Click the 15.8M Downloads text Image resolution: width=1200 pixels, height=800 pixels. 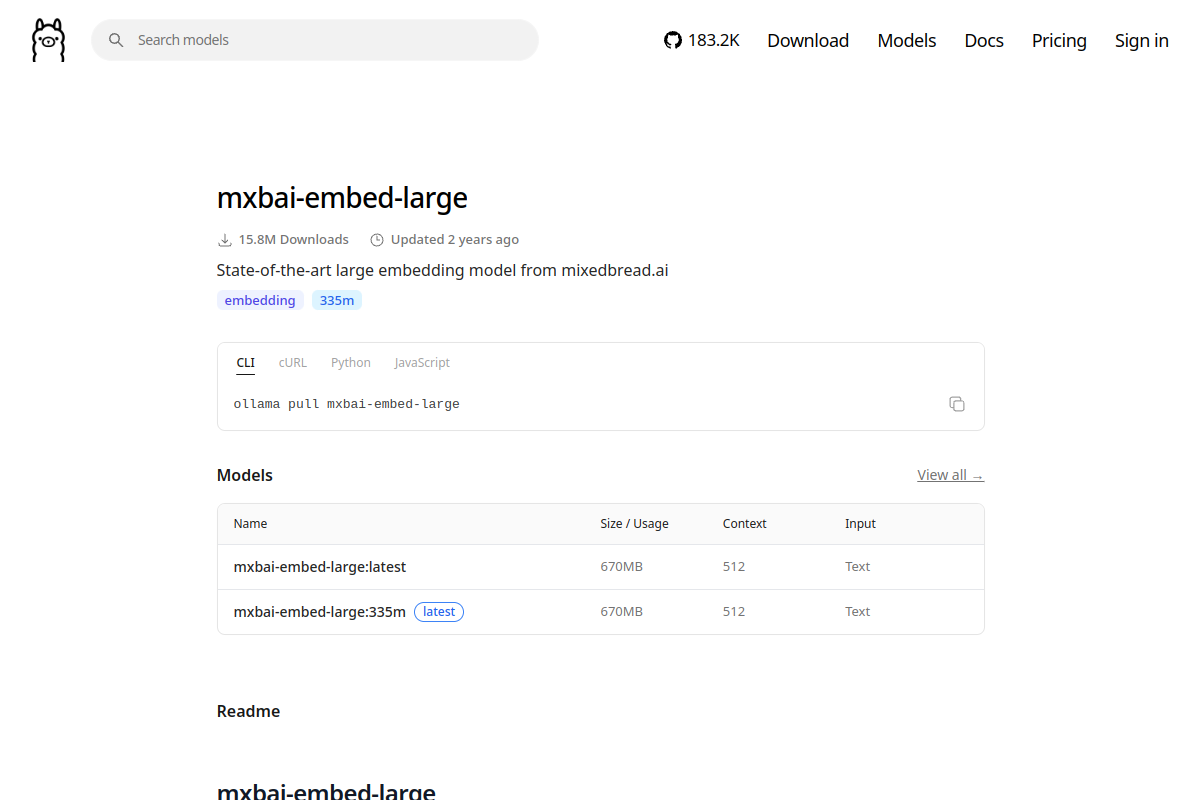pos(294,240)
